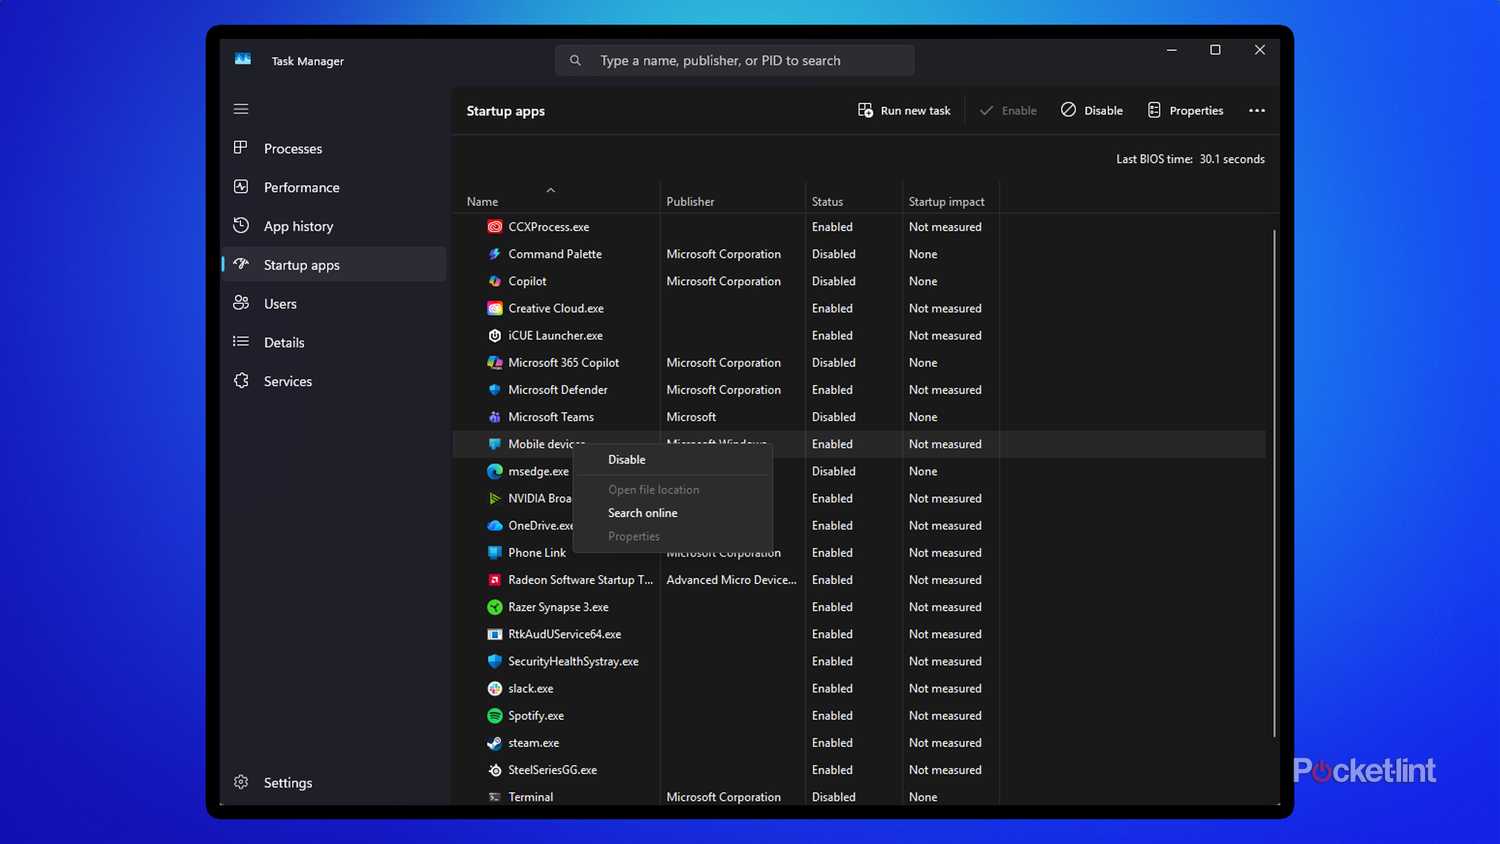Click the hamburger navigation menu
This screenshot has height=844, width=1500.
click(x=240, y=108)
